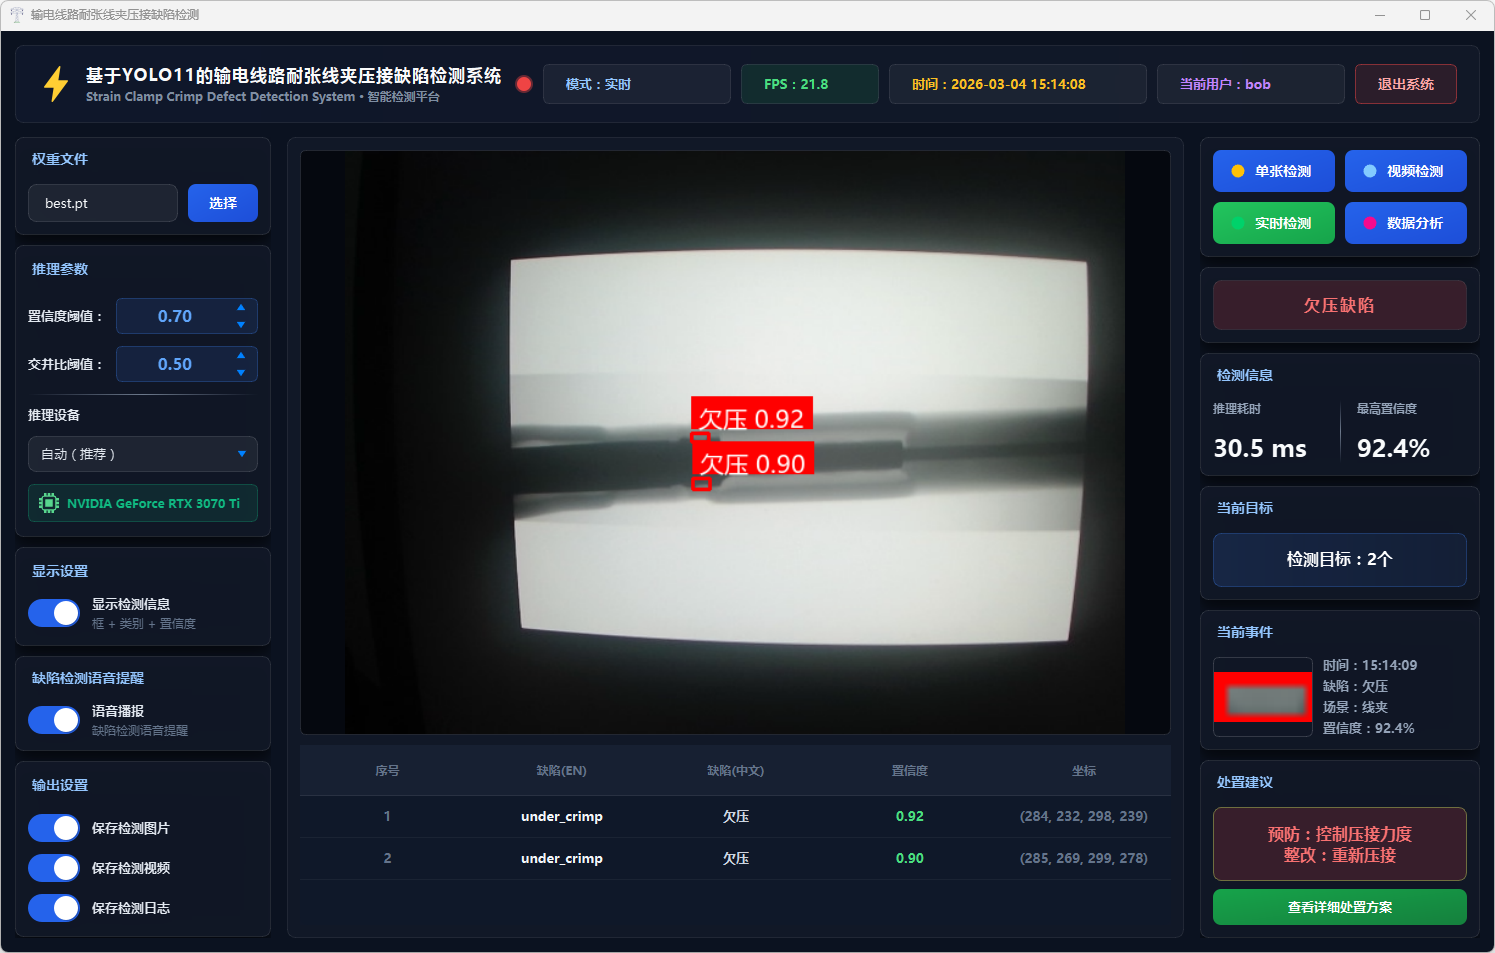Click the 选择 weight file button

[223, 203]
